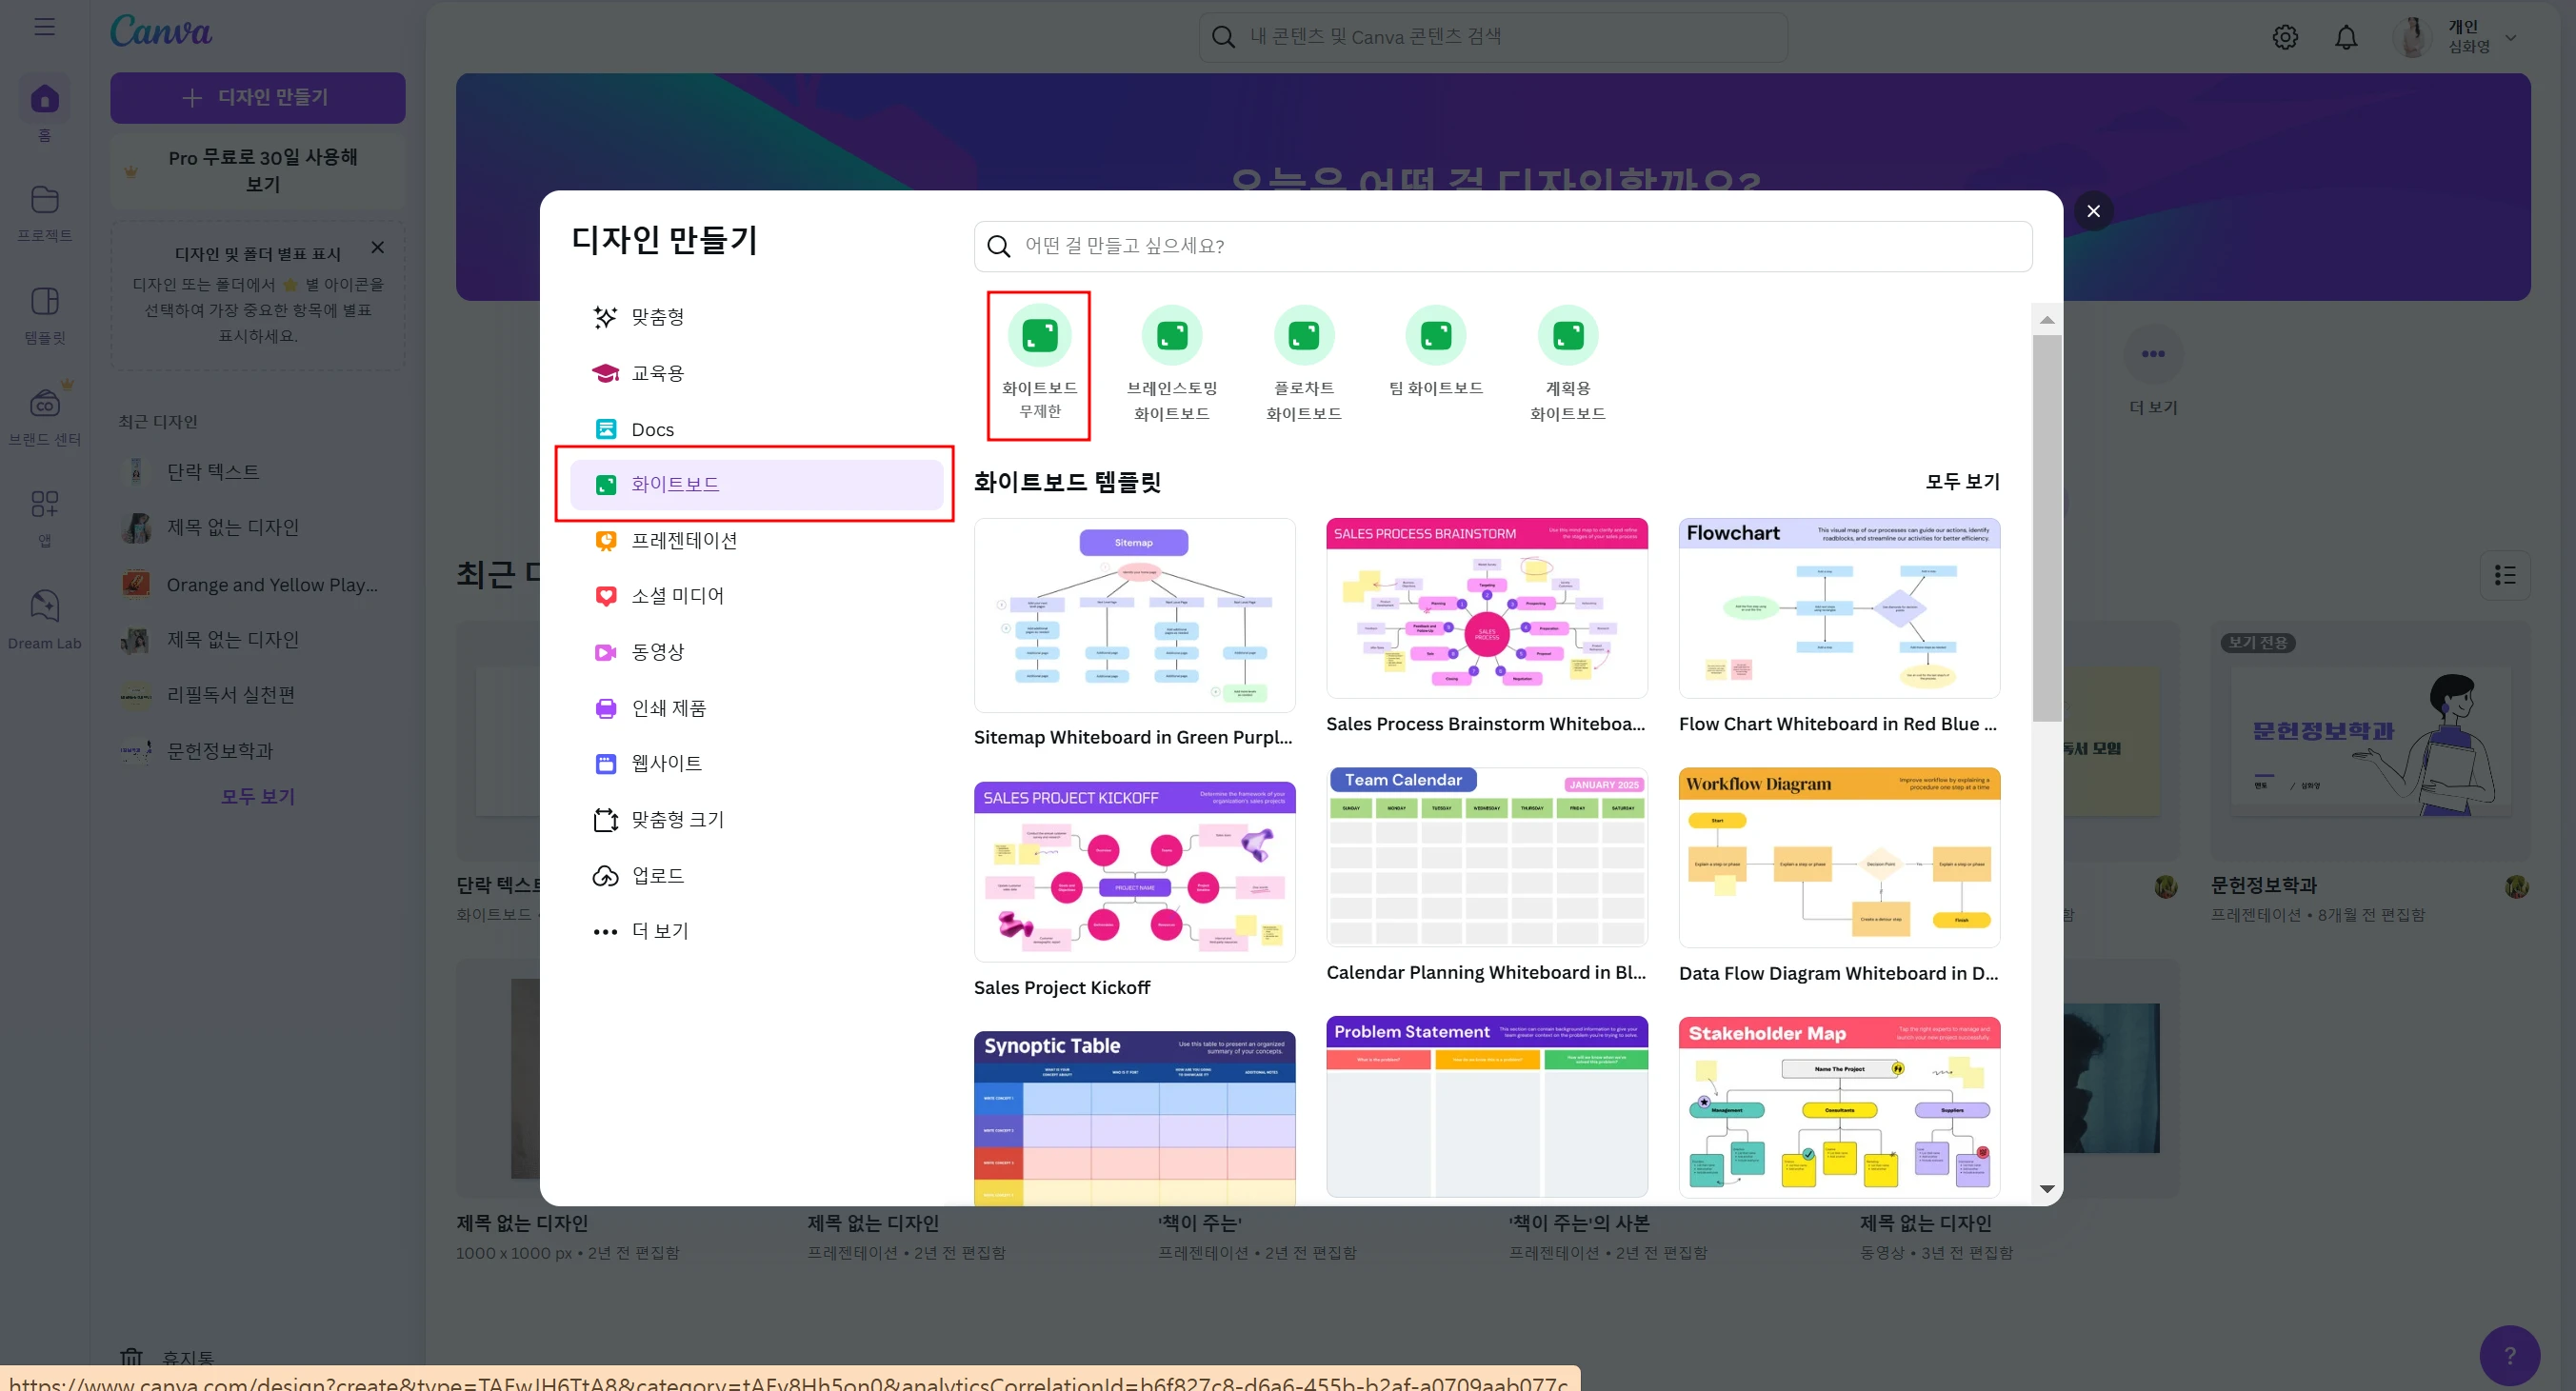
Task: Click the profile avatar picture
Action: coord(2412,37)
